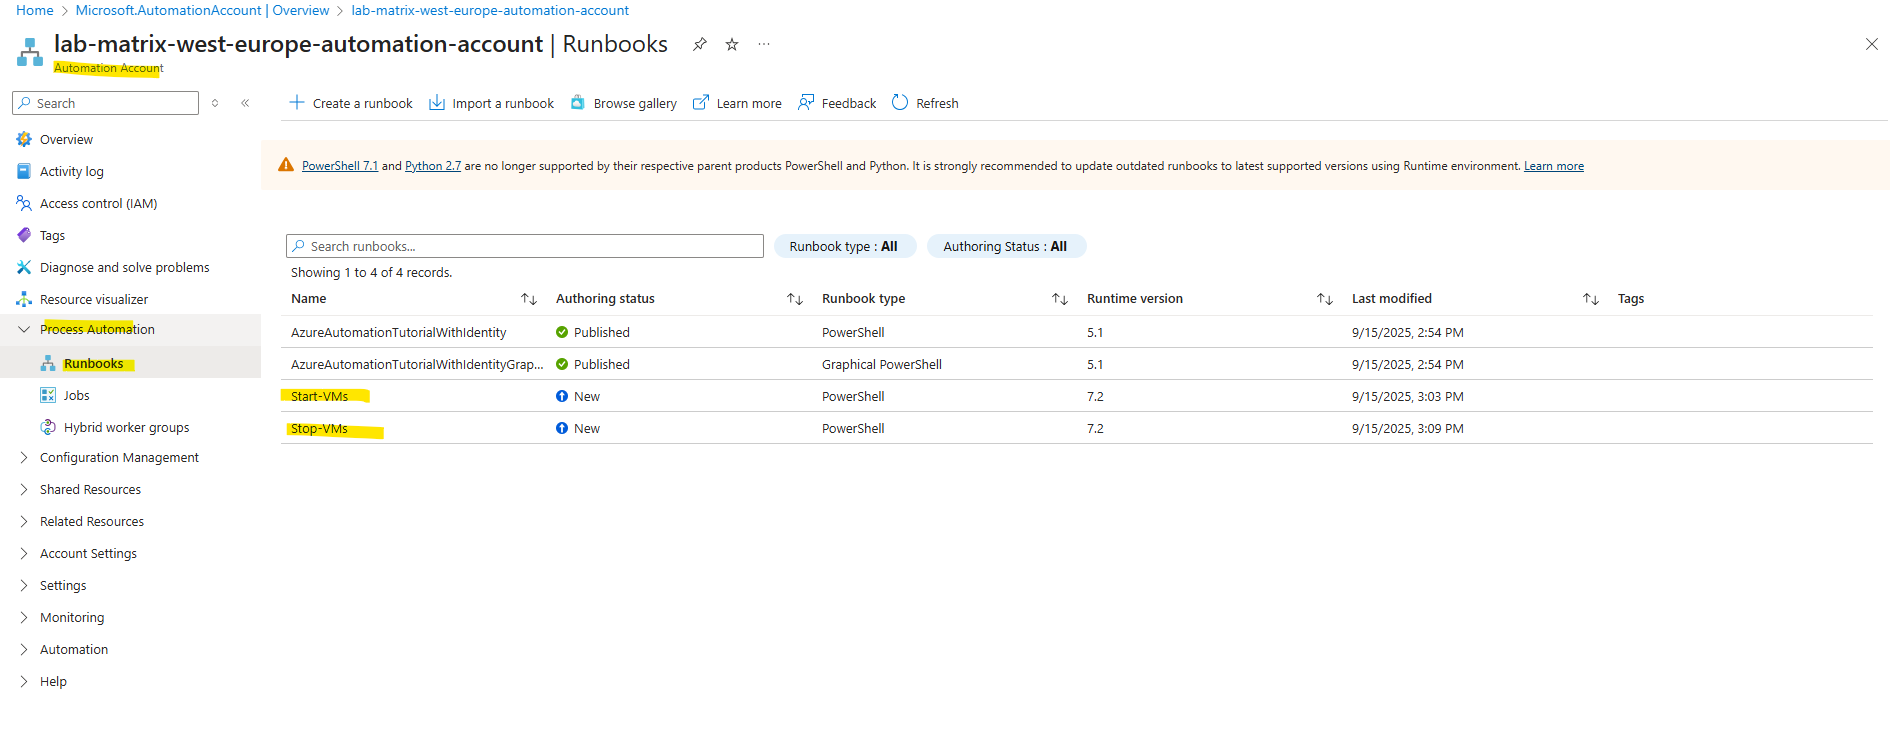Click the 9/15/2025, 3:09 PM cell
The height and width of the screenshot is (737, 1890).
[x=1408, y=428]
